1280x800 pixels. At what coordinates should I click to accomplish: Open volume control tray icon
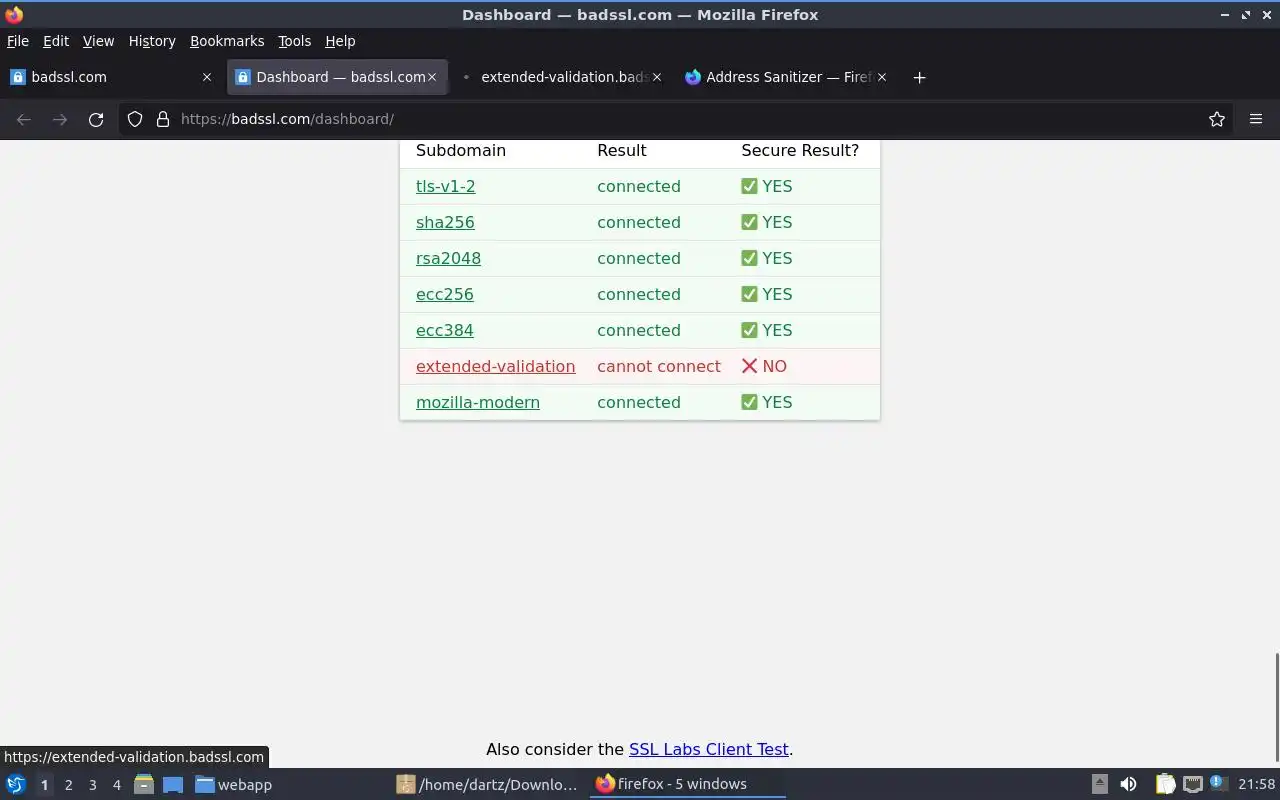click(x=1128, y=784)
